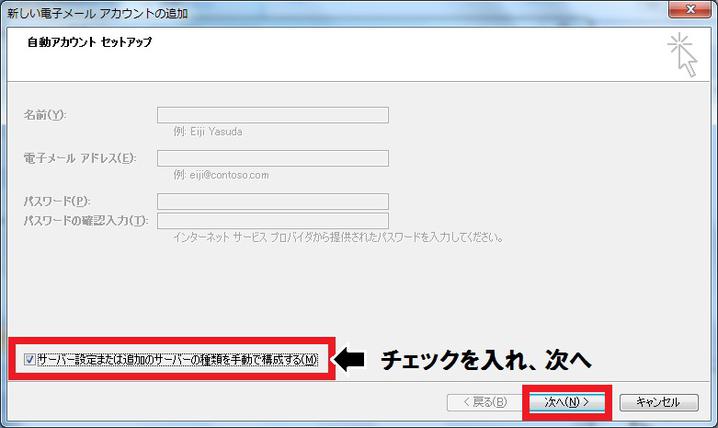Viewport: 718px width, 428px height.
Task: Click the キャンセル button
Action: (x=658, y=402)
